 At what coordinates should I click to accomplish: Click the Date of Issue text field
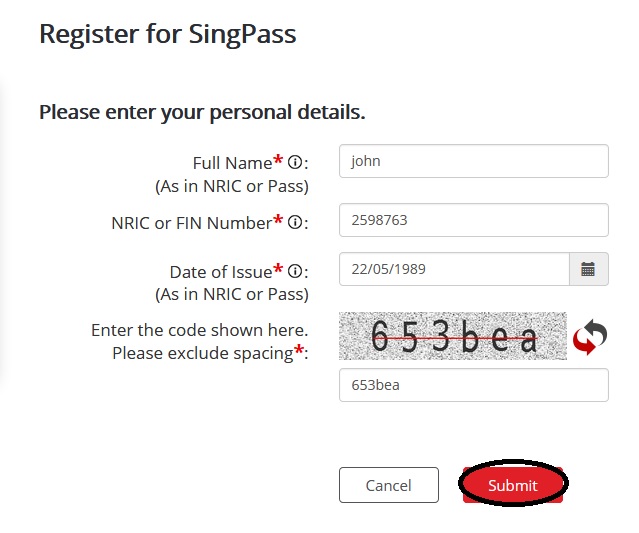coord(454,268)
